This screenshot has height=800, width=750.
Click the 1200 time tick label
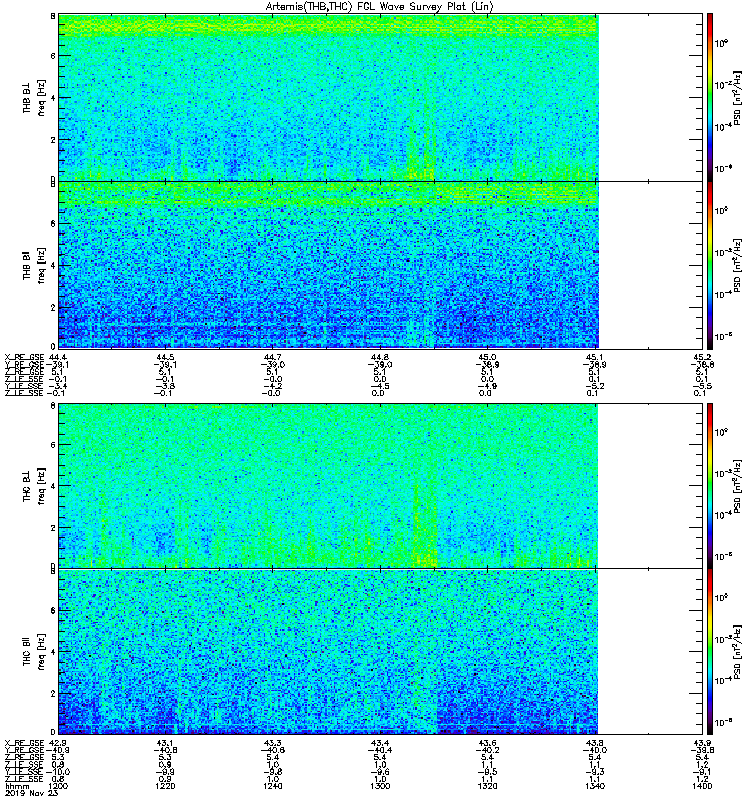tap(58, 786)
